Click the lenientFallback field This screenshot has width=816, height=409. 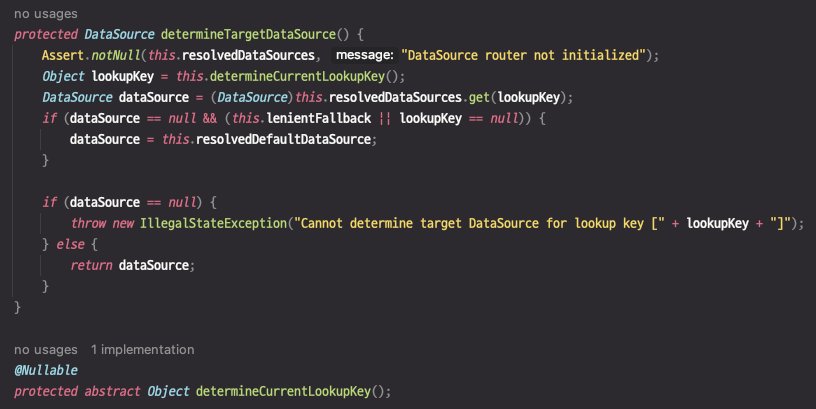point(318,119)
